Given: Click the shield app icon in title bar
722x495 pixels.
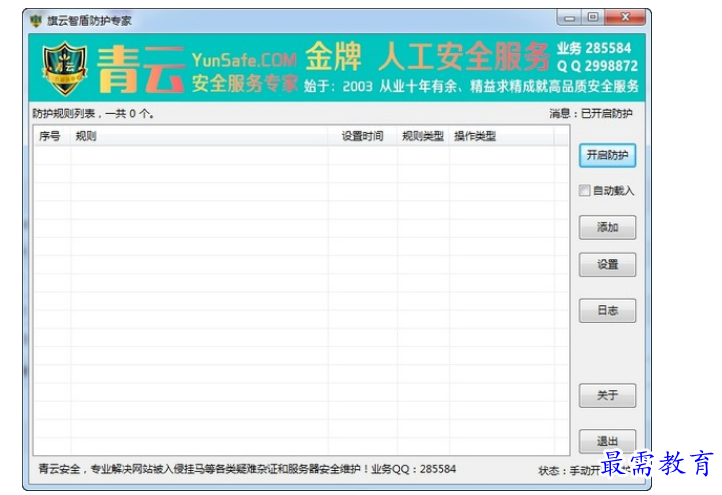Looking at the screenshot, I should click(36, 20).
